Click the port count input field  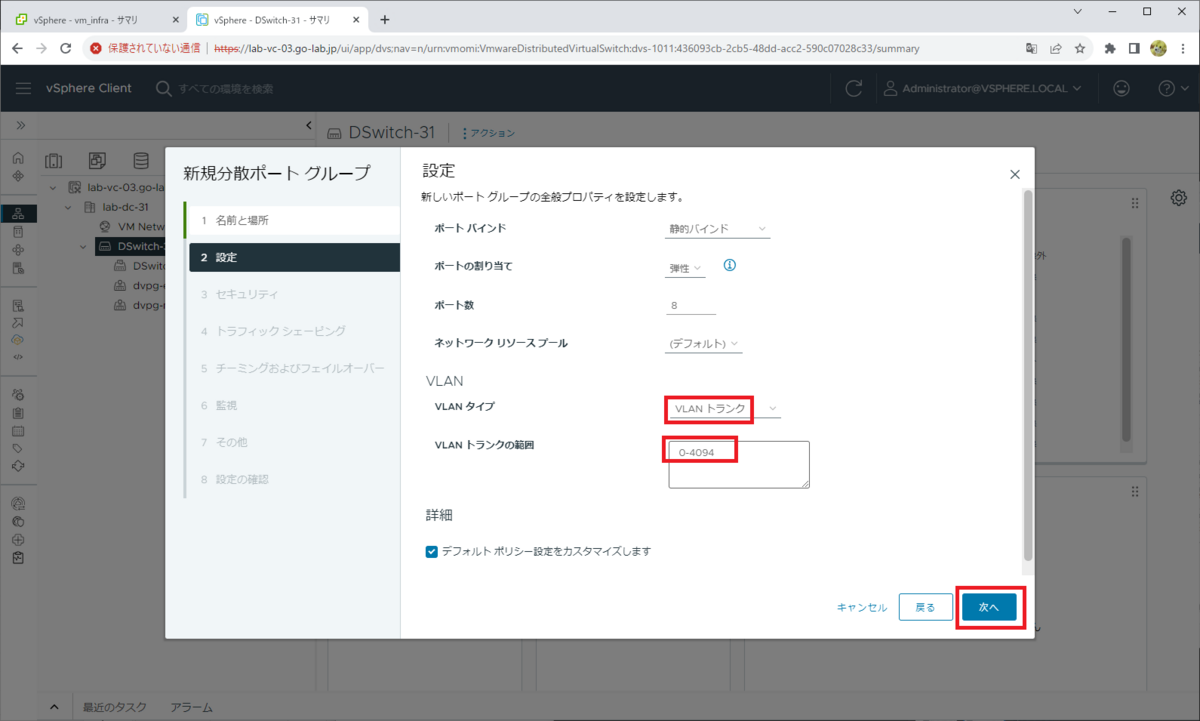click(692, 306)
